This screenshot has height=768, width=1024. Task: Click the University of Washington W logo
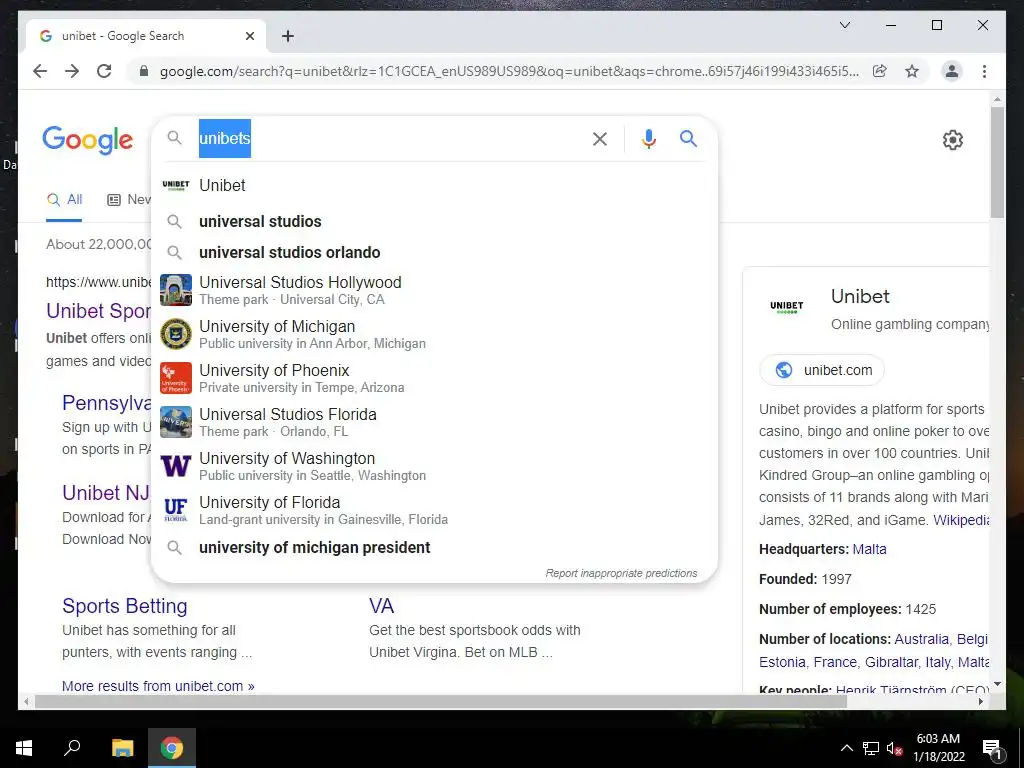(x=176, y=466)
